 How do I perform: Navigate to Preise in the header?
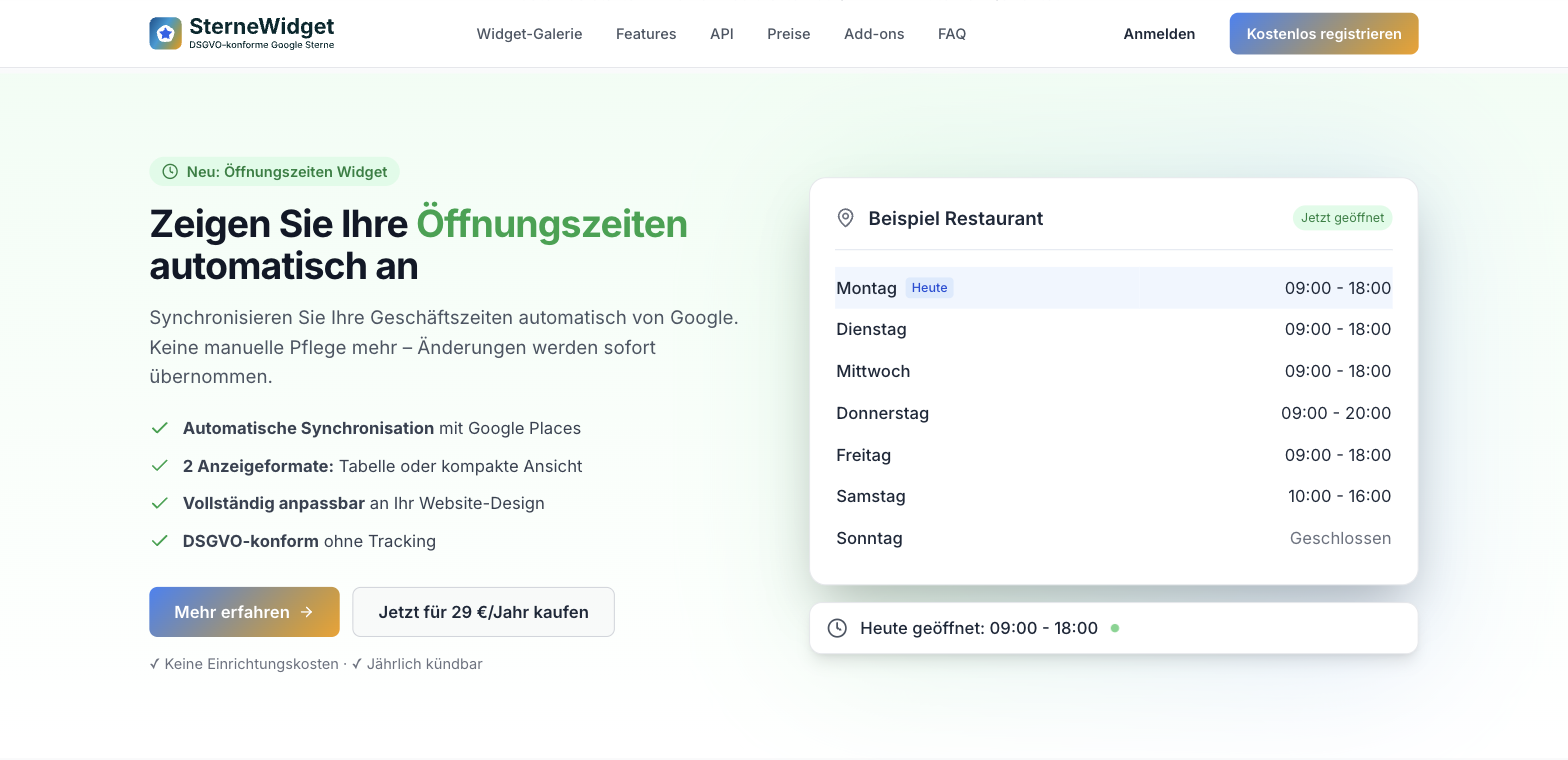(789, 34)
